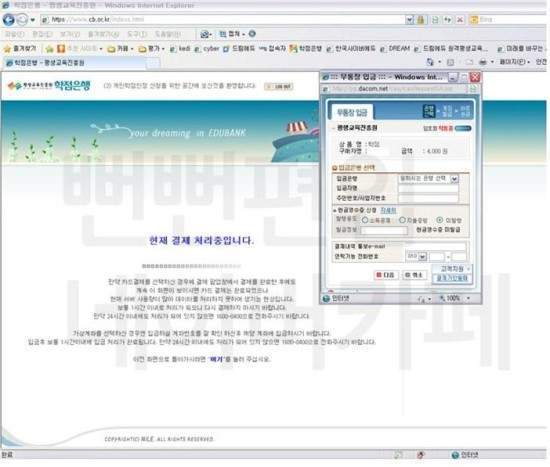Click the 주민번호/사업자번호 input field
Image resolution: width=550 pixels, height=467 pixels.
428,198
